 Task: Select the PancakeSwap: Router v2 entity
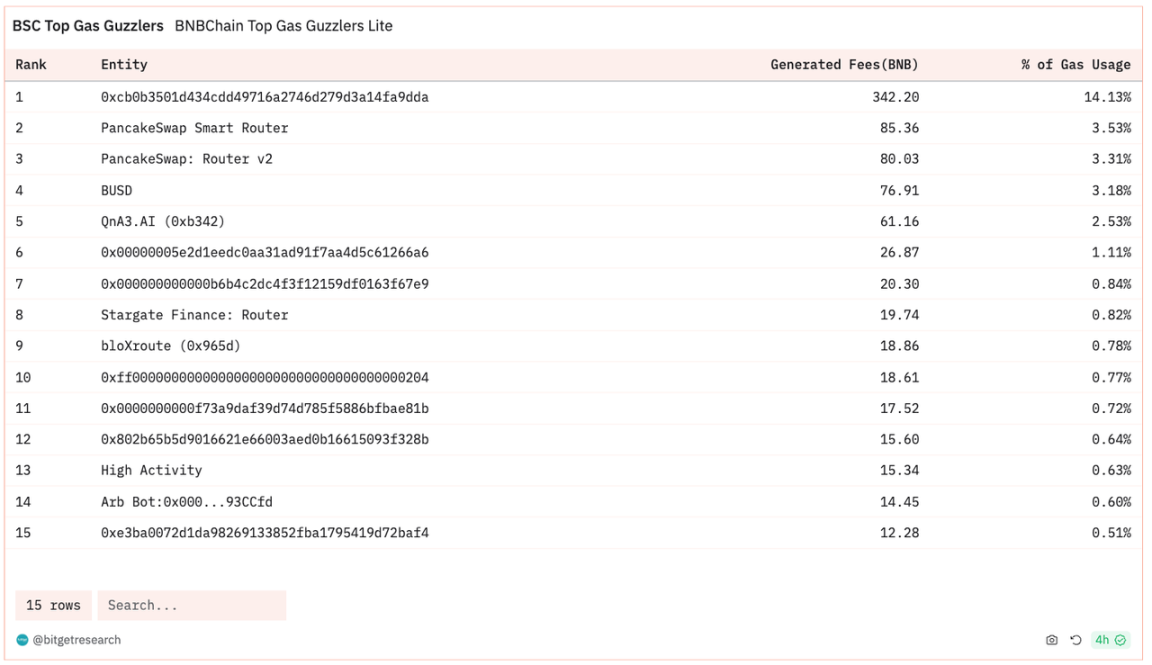(187, 159)
